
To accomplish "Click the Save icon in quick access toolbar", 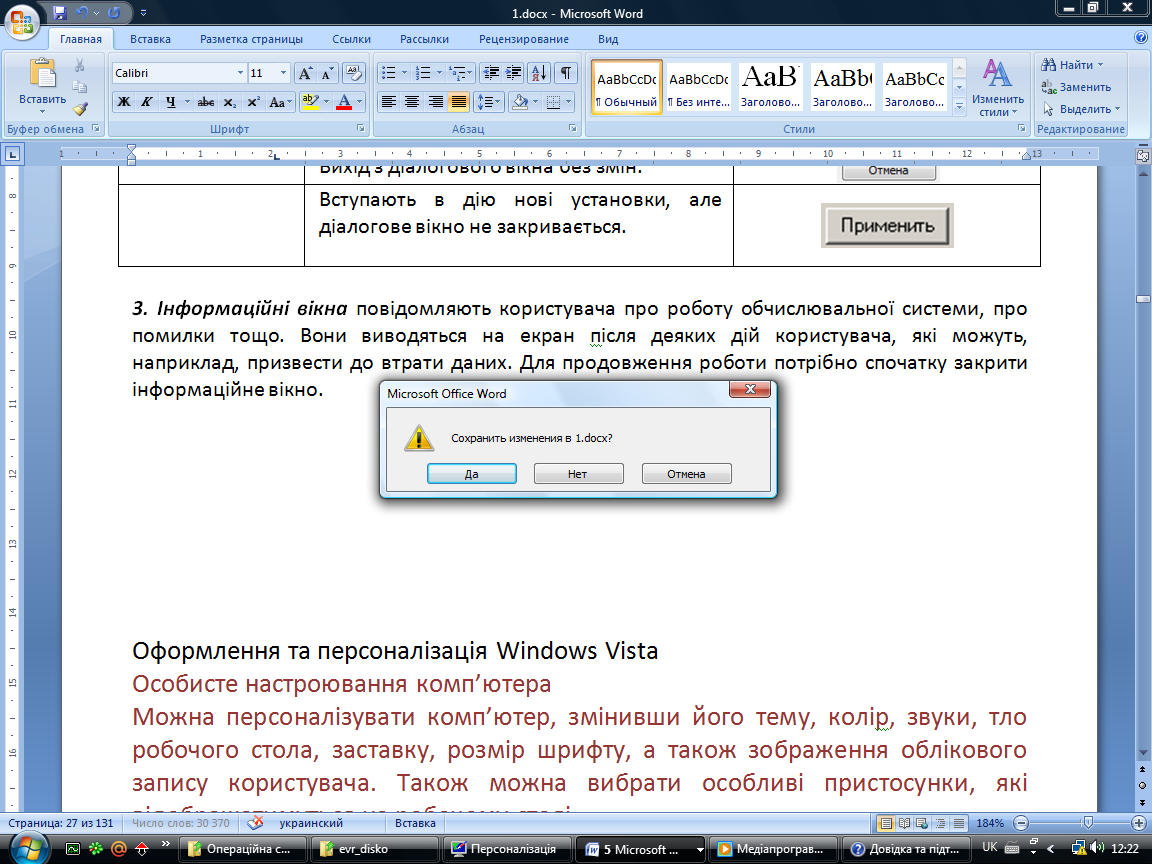I will 60,12.
